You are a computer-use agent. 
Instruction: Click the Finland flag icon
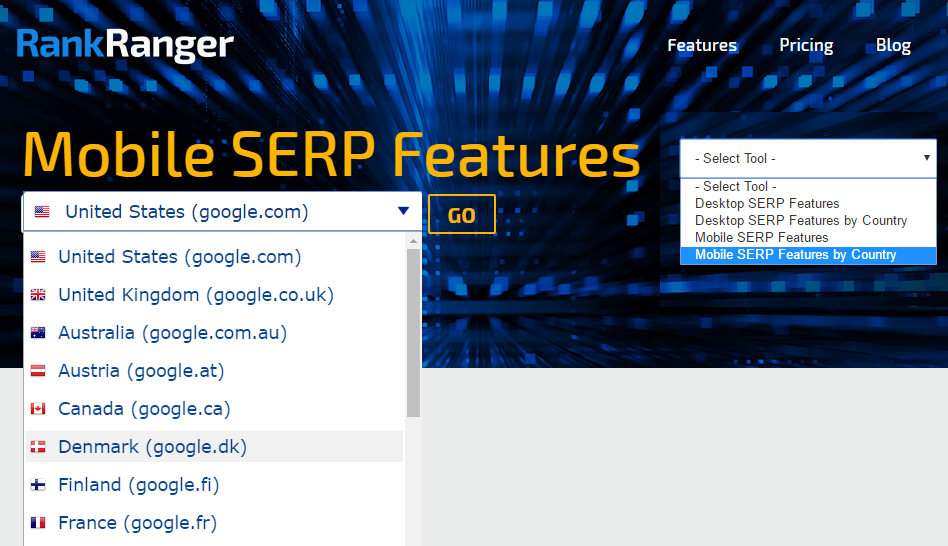pos(38,485)
